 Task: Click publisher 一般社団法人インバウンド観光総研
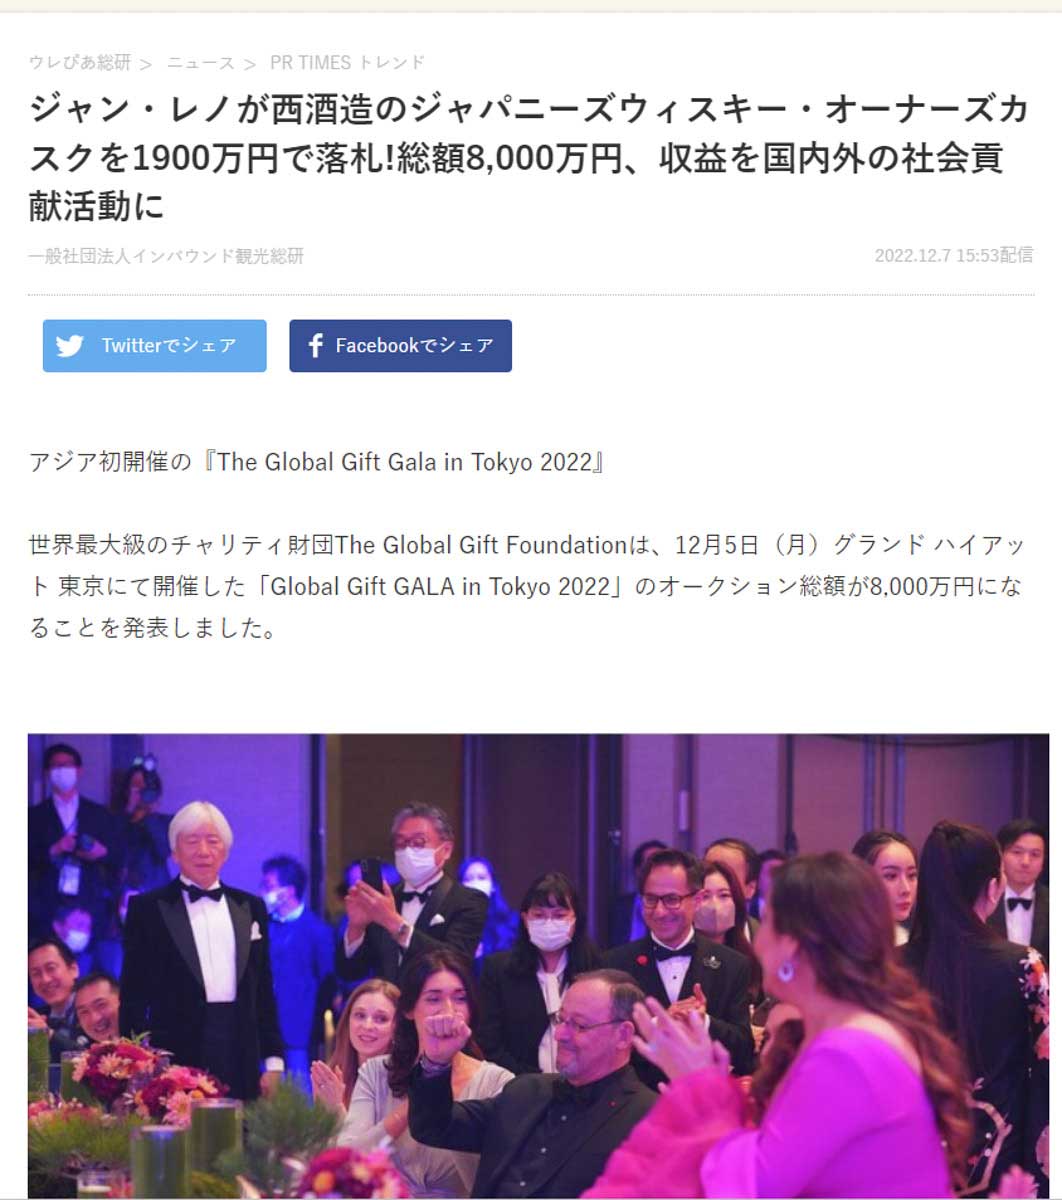point(166,256)
